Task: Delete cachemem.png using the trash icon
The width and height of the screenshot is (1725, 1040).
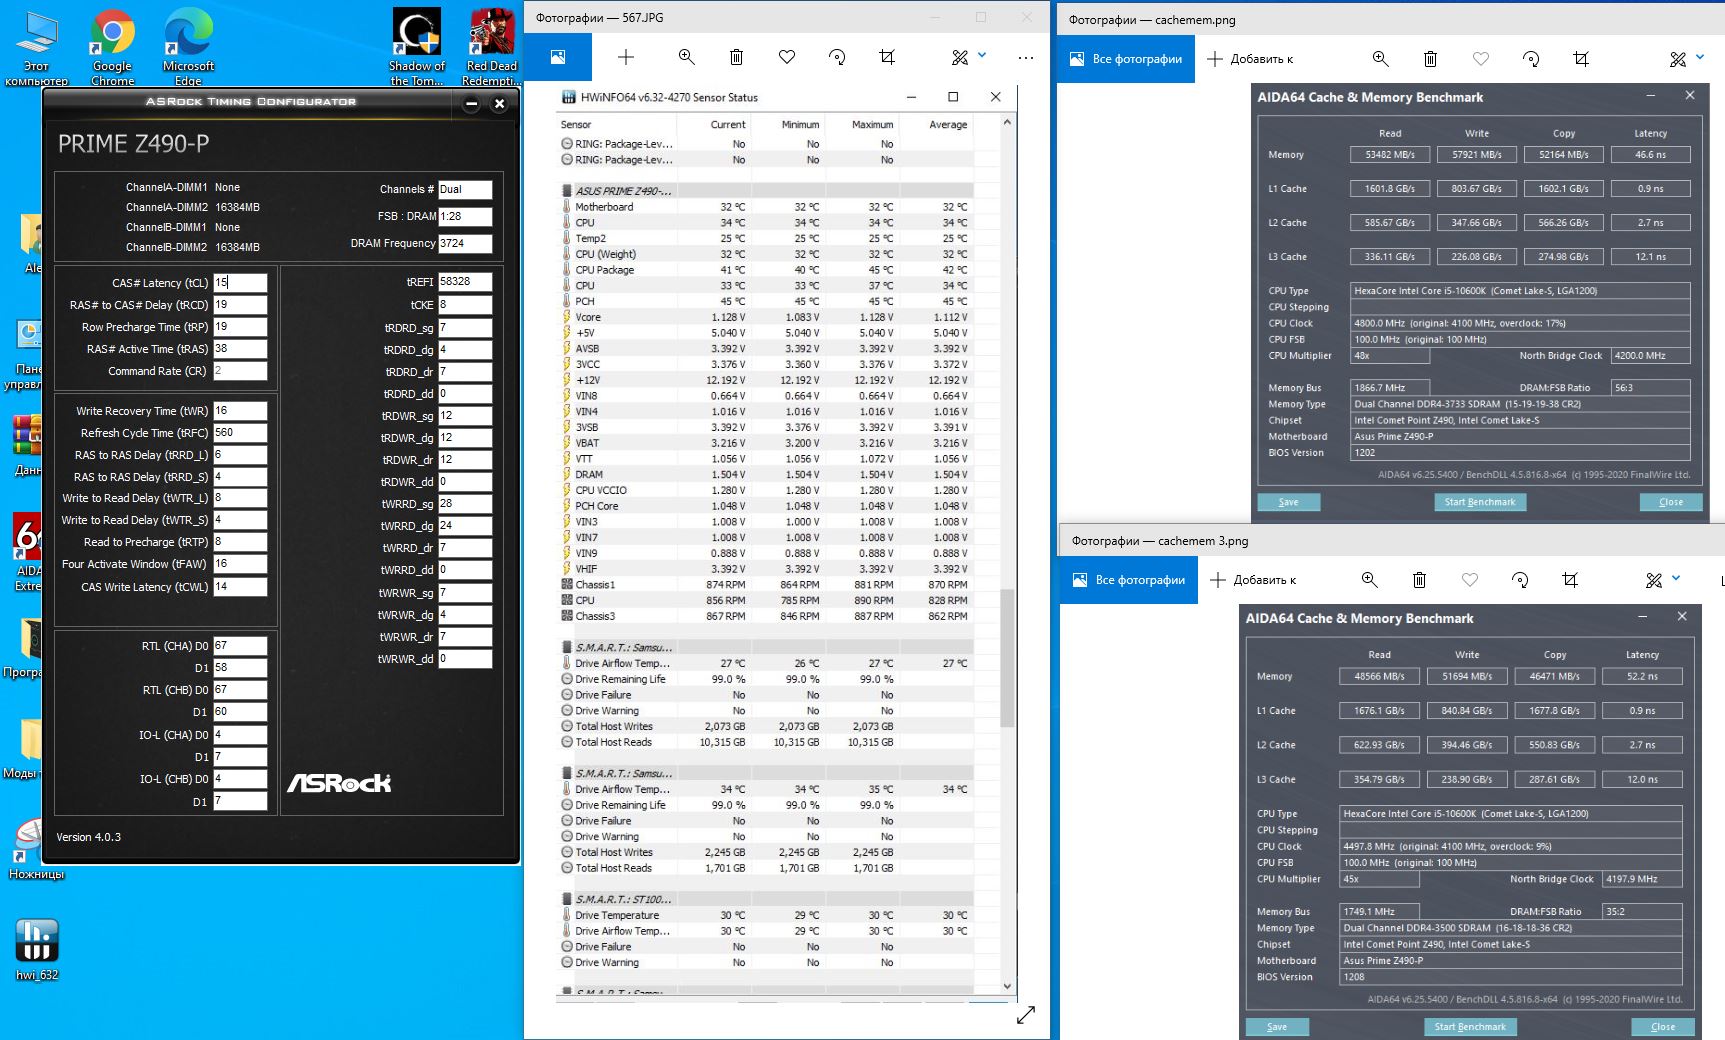Action: [x=1430, y=59]
